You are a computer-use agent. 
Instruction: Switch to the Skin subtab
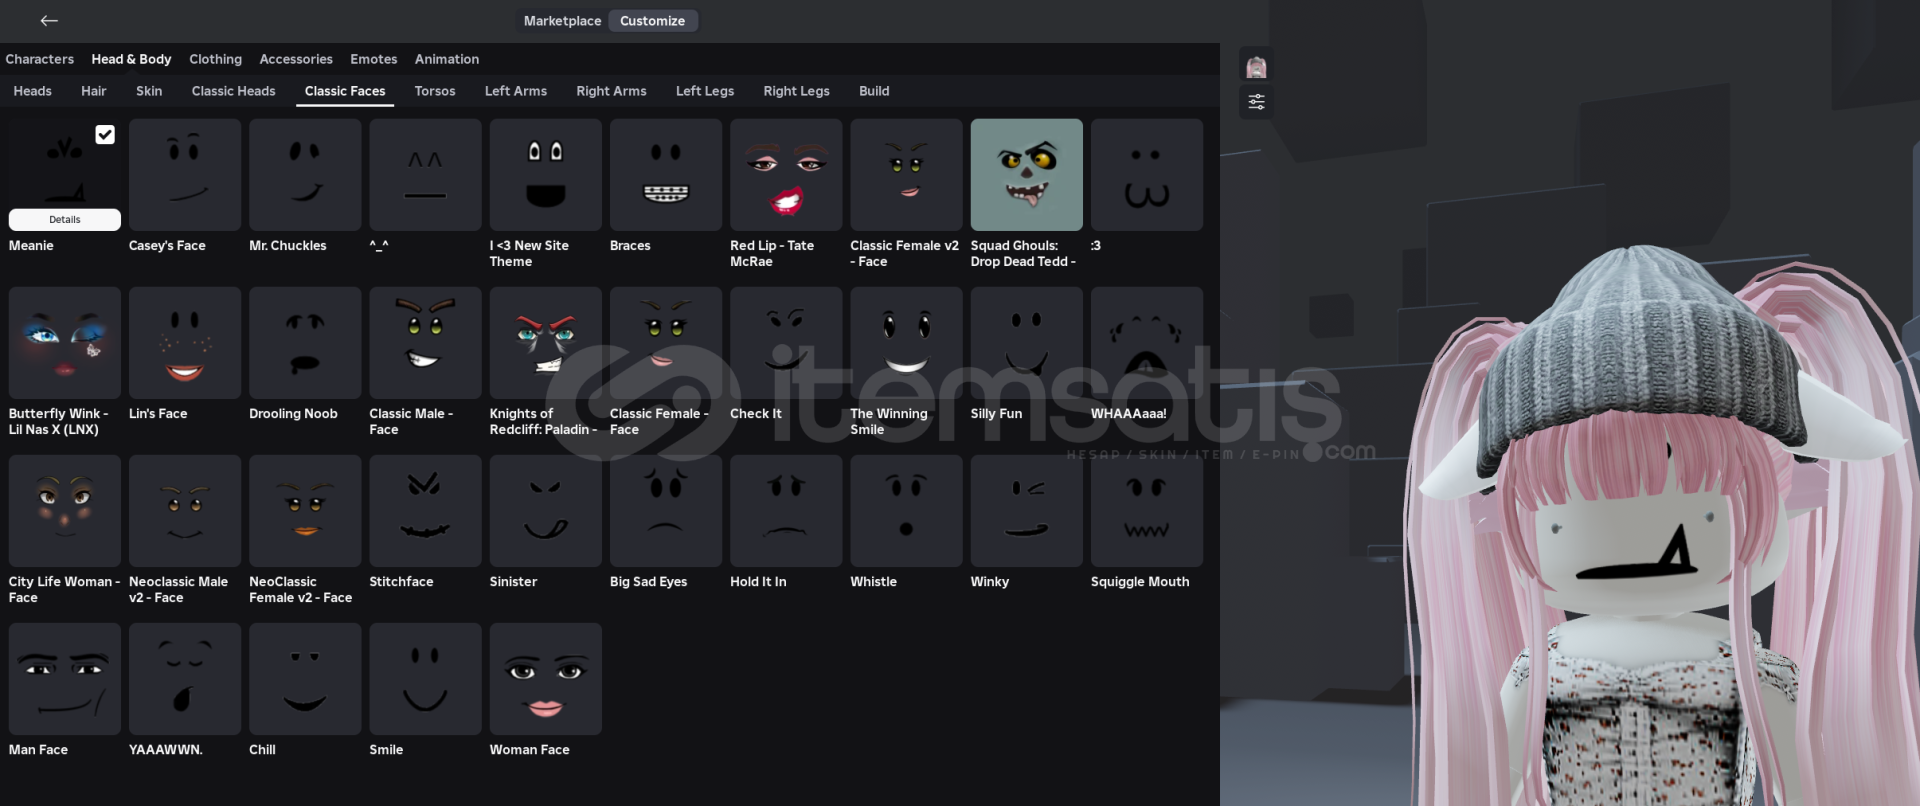click(149, 91)
